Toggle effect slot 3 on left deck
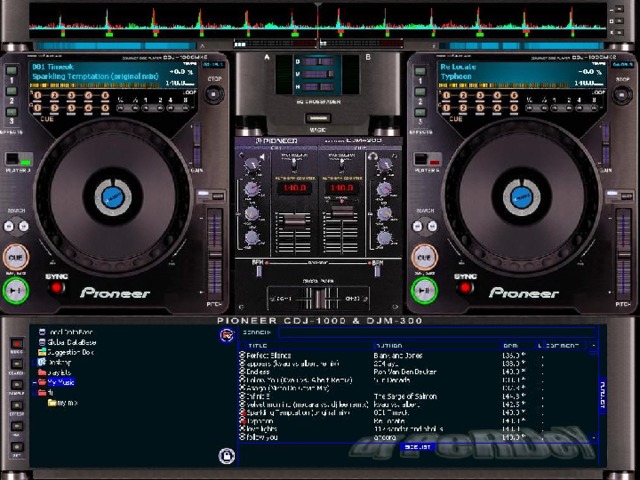The height and width of the screenshot is (480, 640). point(11,112)
